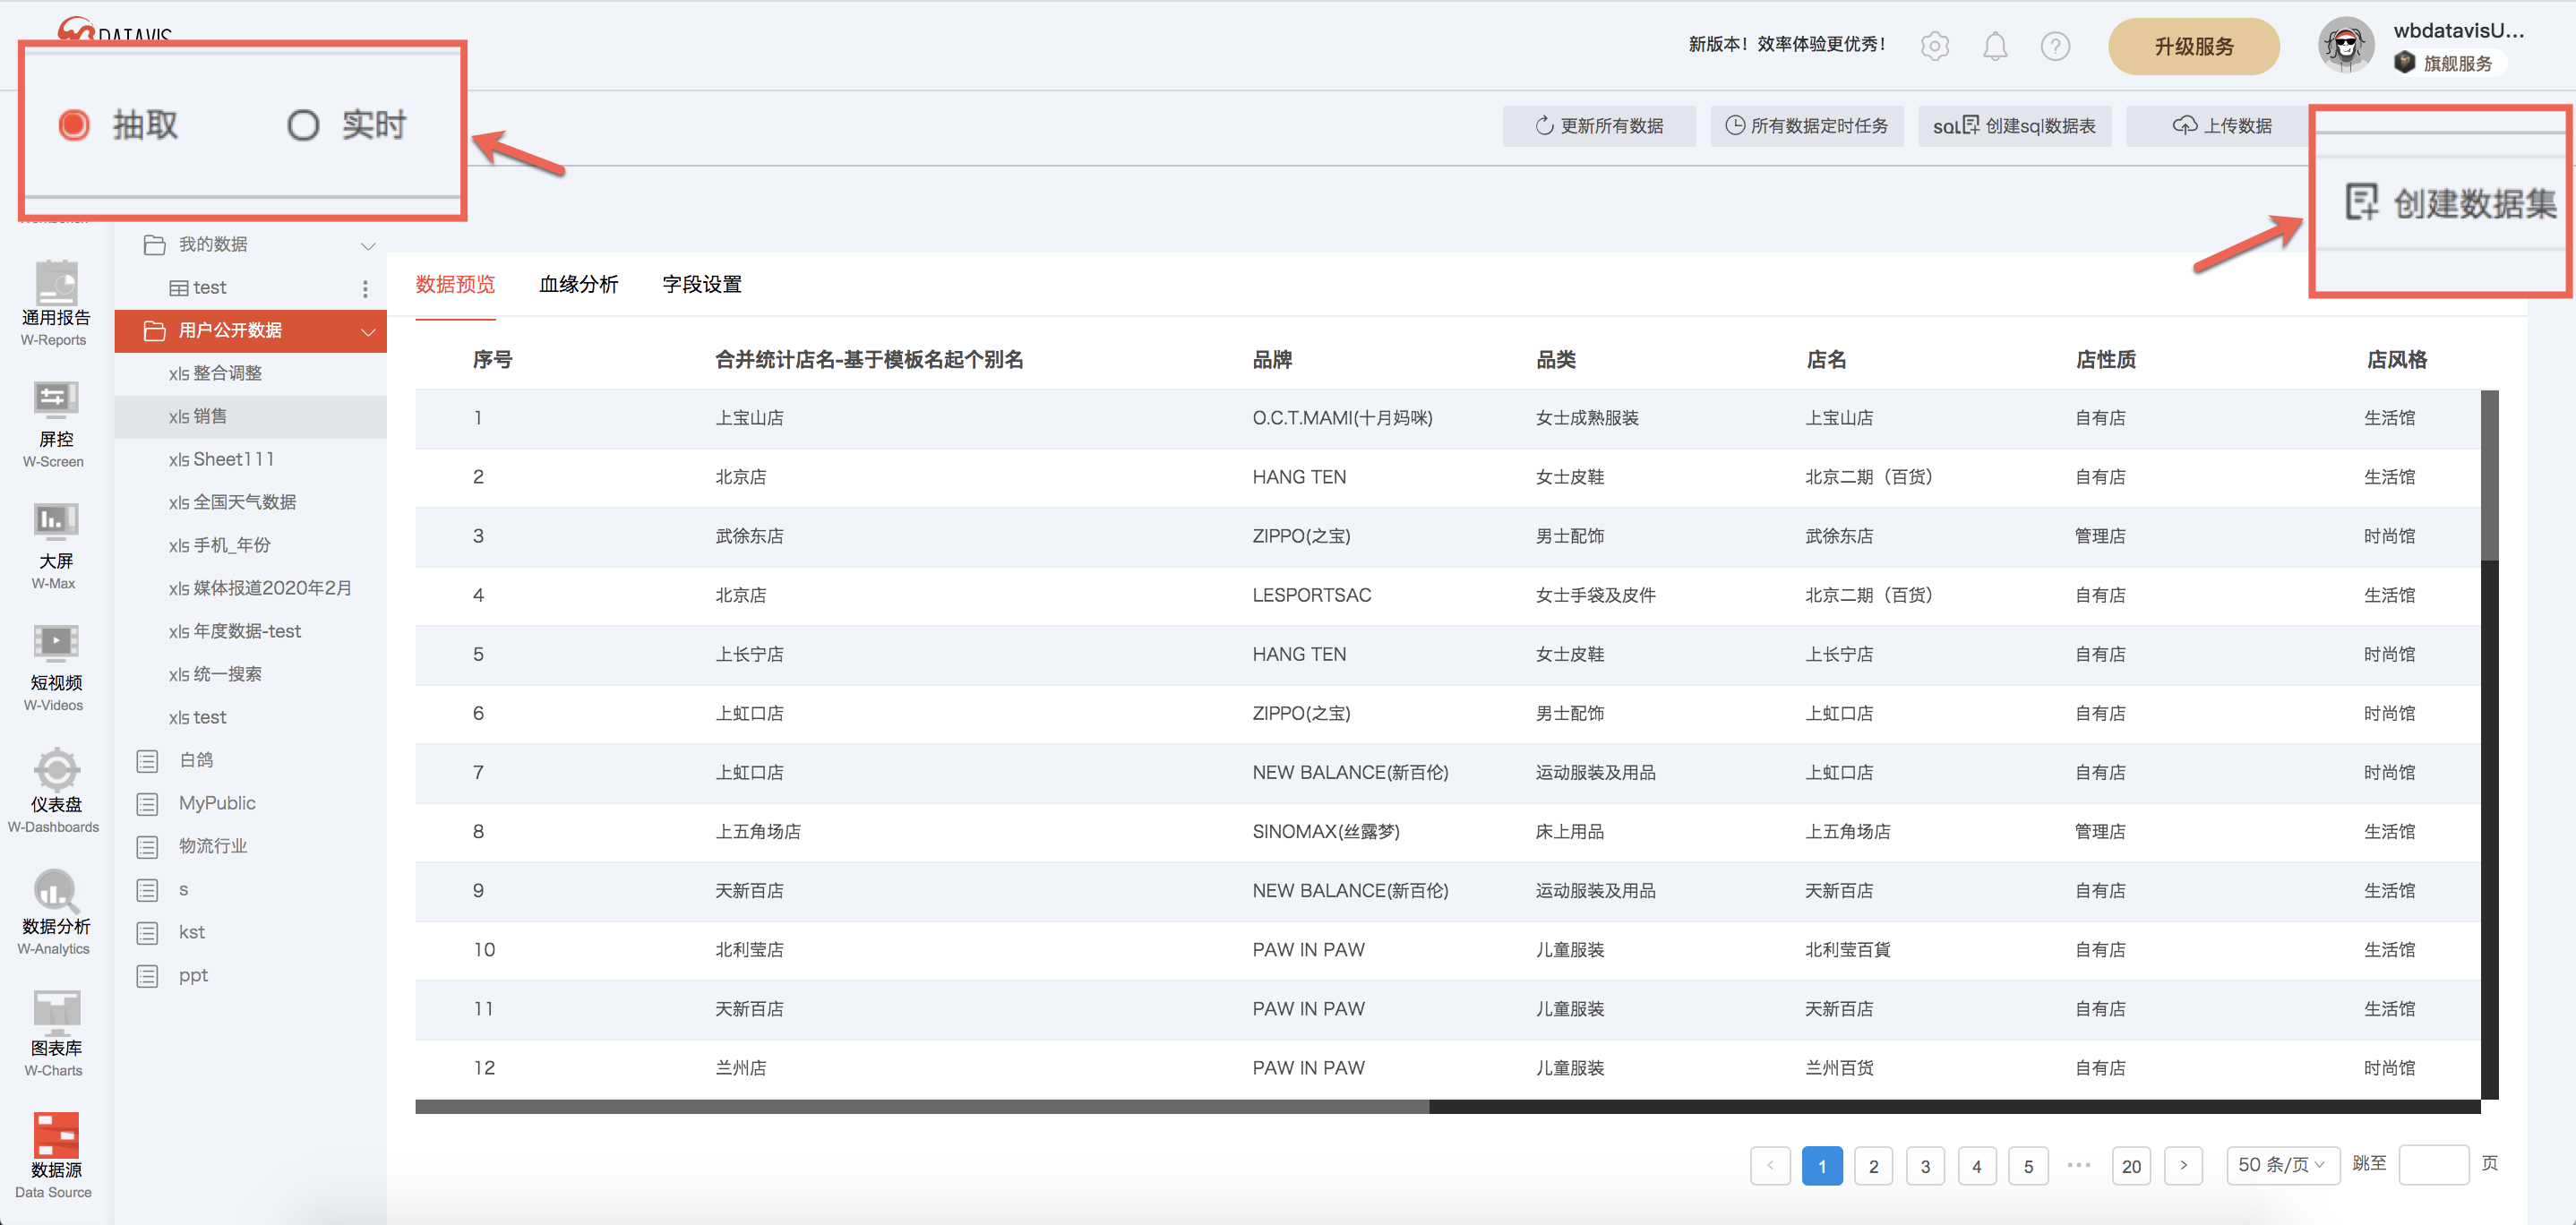Viewport: 2576px width, 1225px height.
Task: Click 所有数据定时任务 button
Action: (x=1806, y=126)
